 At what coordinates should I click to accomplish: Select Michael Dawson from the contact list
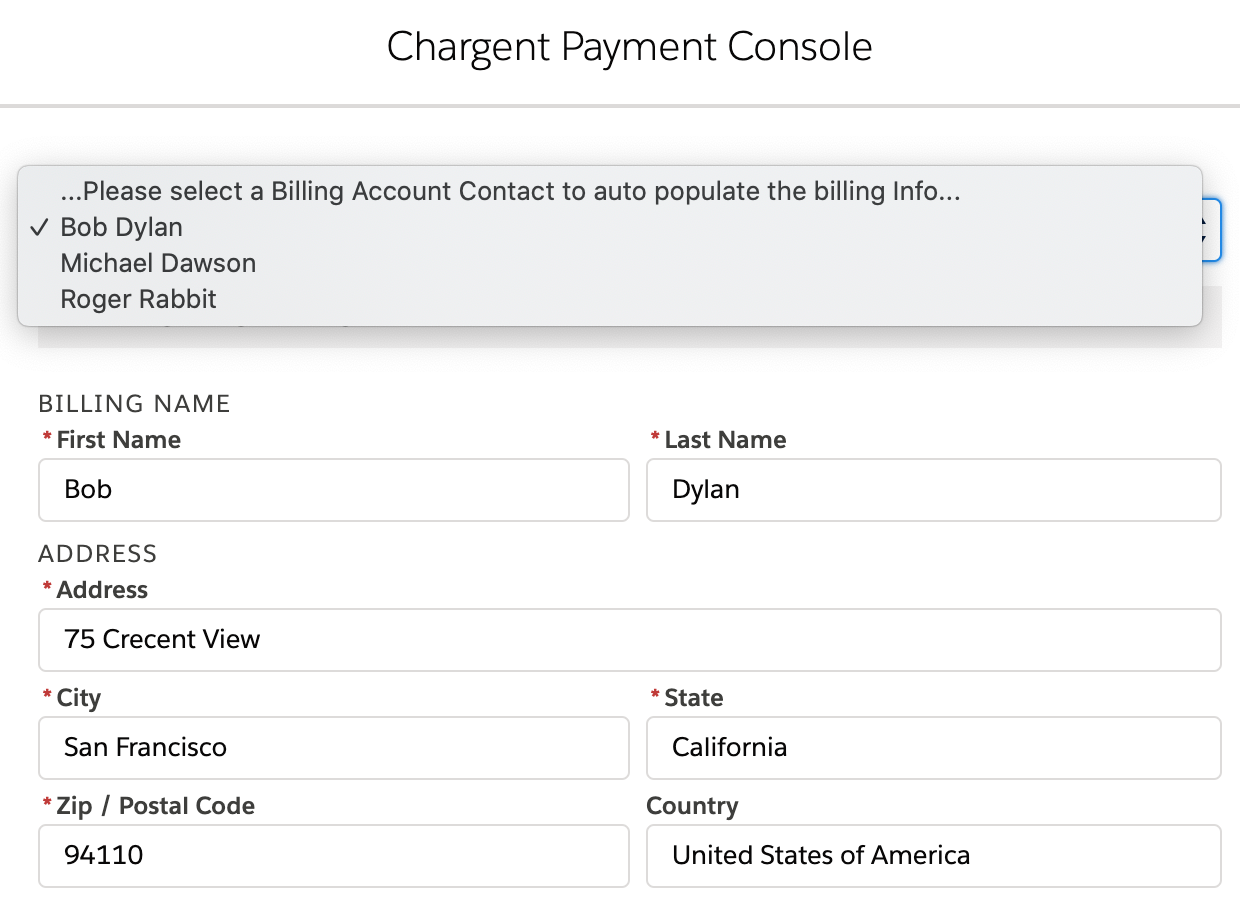(157, 263)
